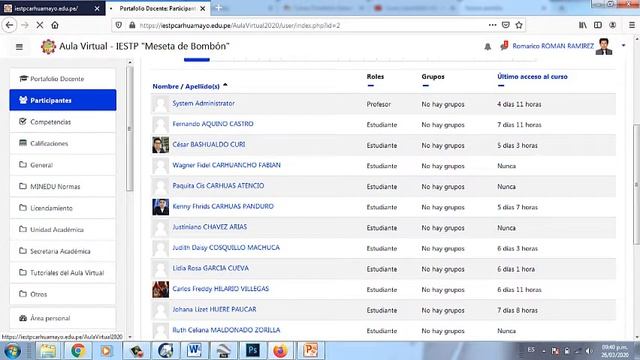640x360 pixels.
Task: Select Participantes in sidebar
Action: click(63, 100)
